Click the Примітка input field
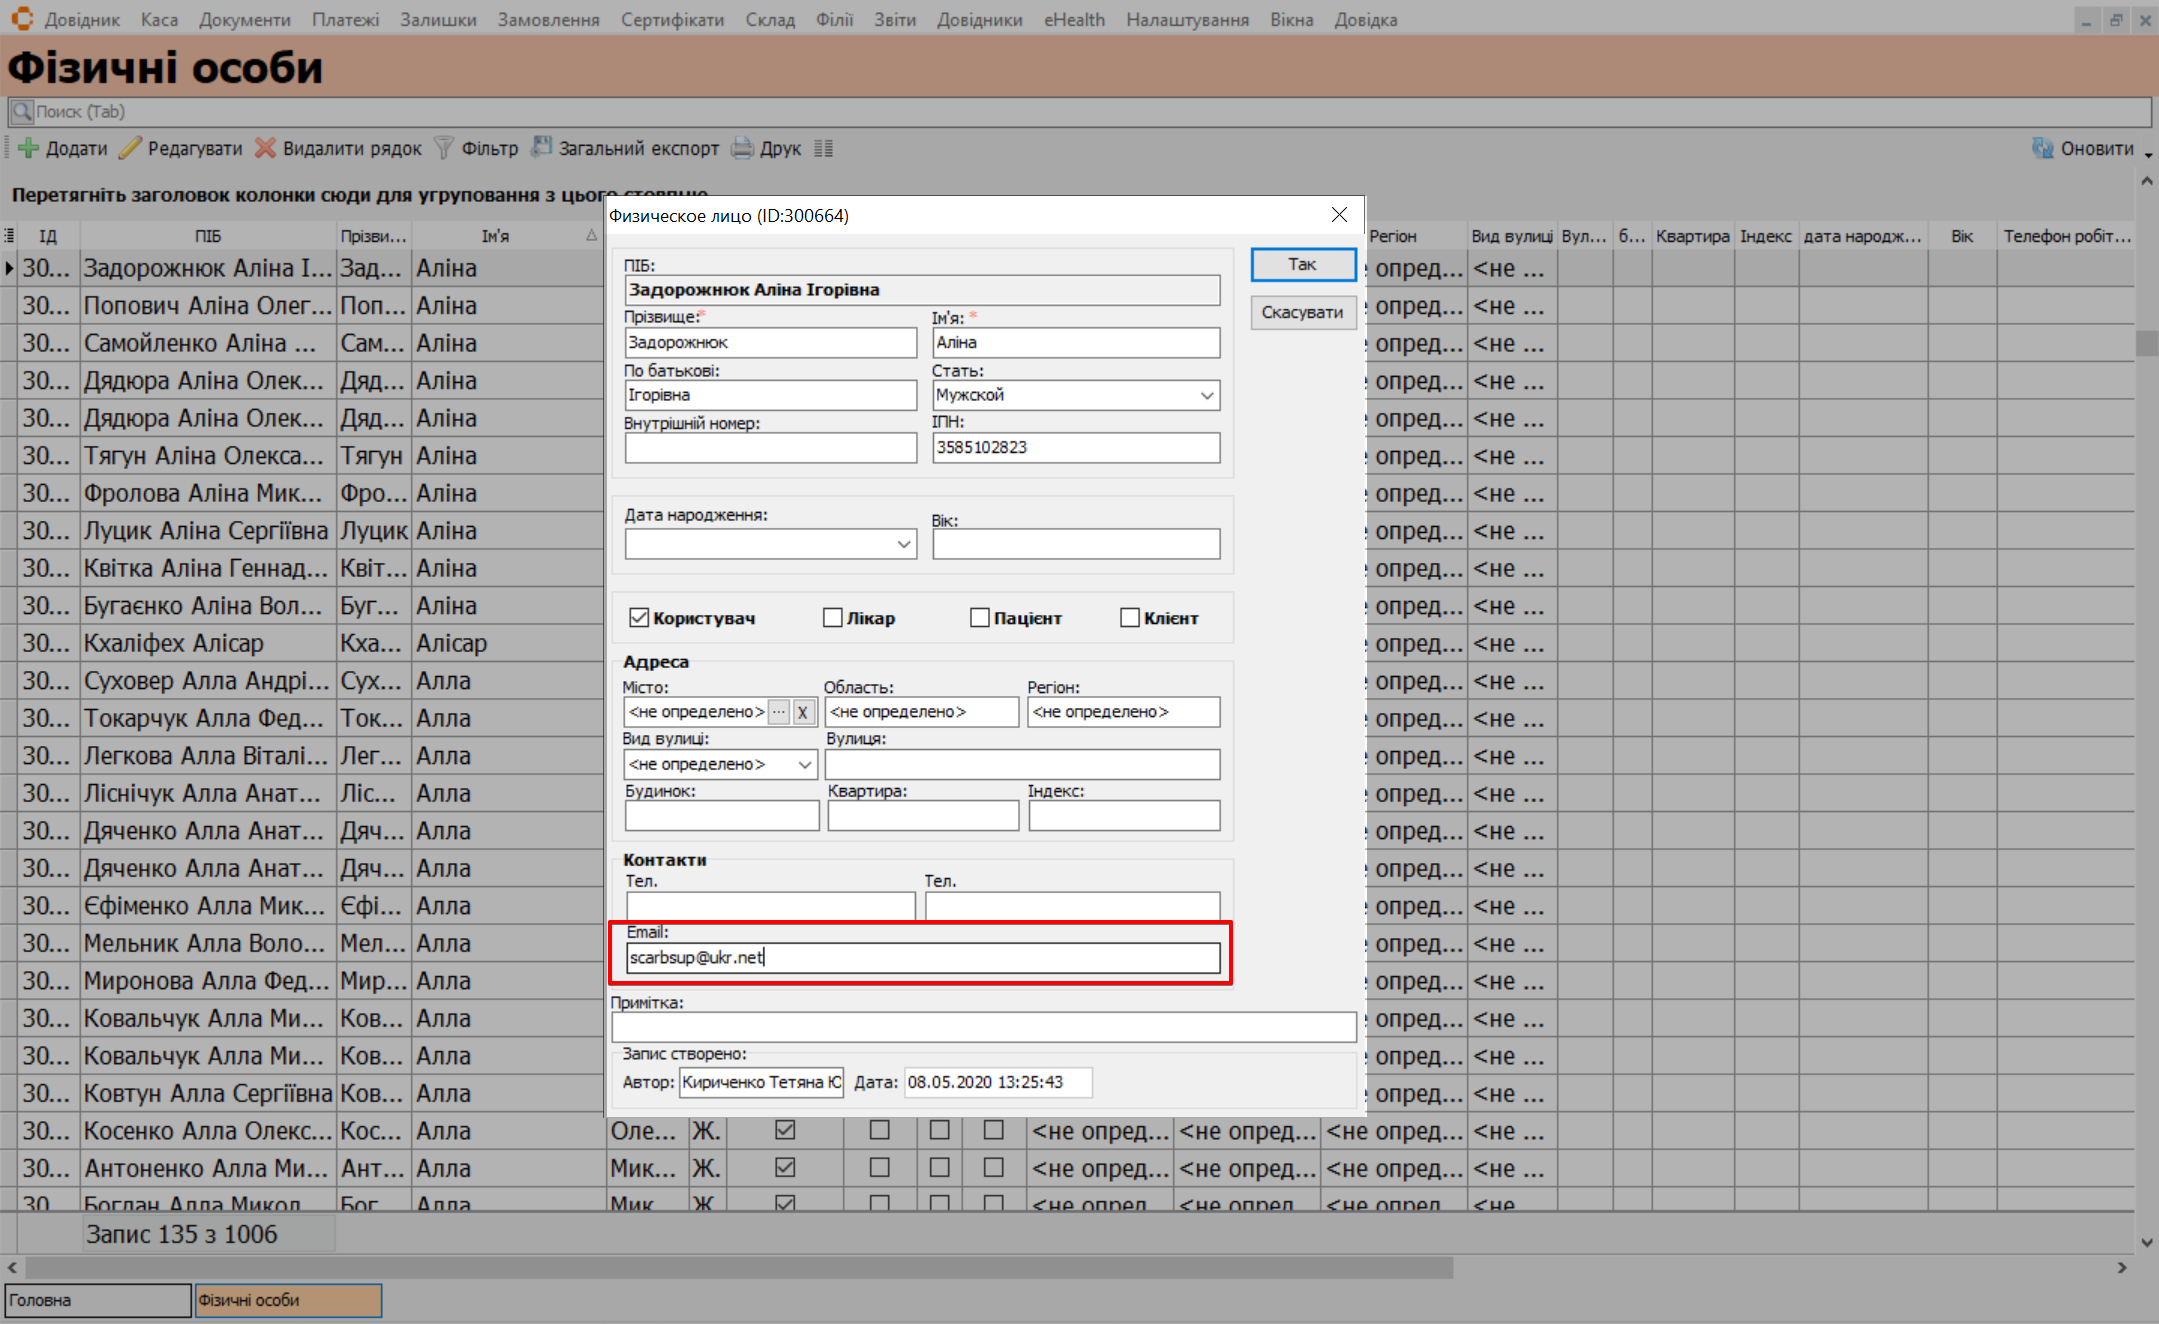Viewport: 2159px width, 1324px height. 983,1027
